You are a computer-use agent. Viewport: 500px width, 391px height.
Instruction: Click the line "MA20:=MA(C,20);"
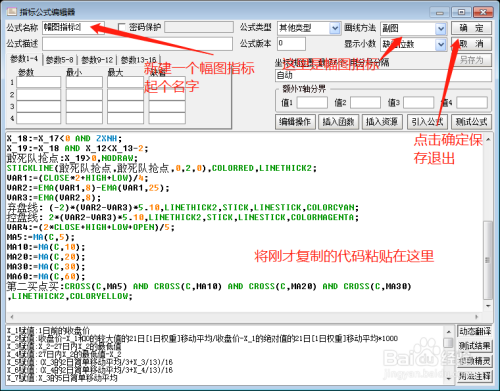[x=46, y=257]
